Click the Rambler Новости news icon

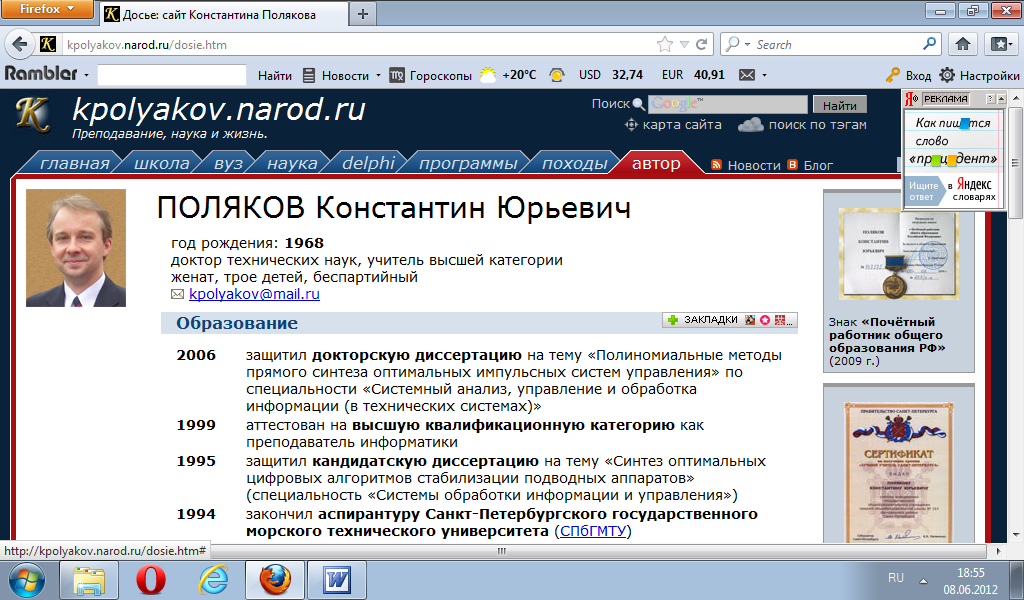point(309,75)
